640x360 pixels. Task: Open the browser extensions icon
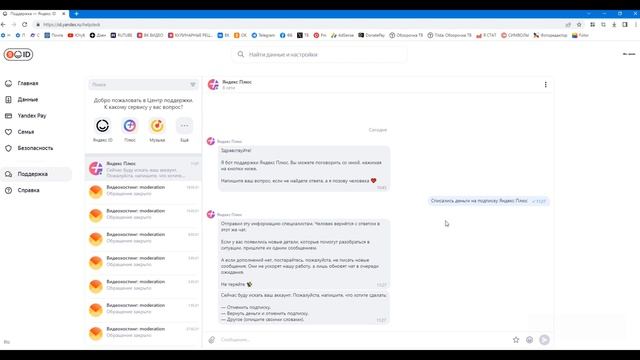[x=593, y=24]
